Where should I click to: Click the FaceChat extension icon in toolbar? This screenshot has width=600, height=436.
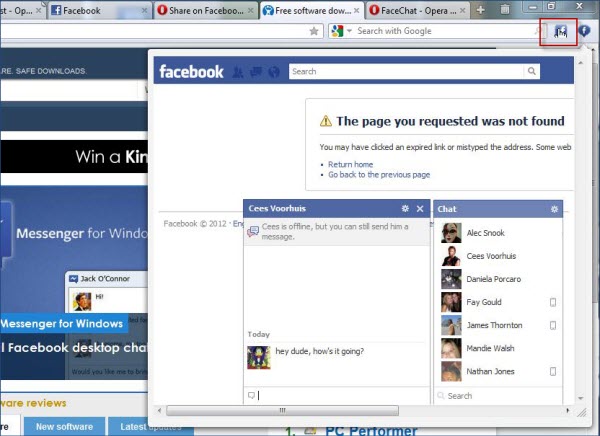tap(560, 31)
